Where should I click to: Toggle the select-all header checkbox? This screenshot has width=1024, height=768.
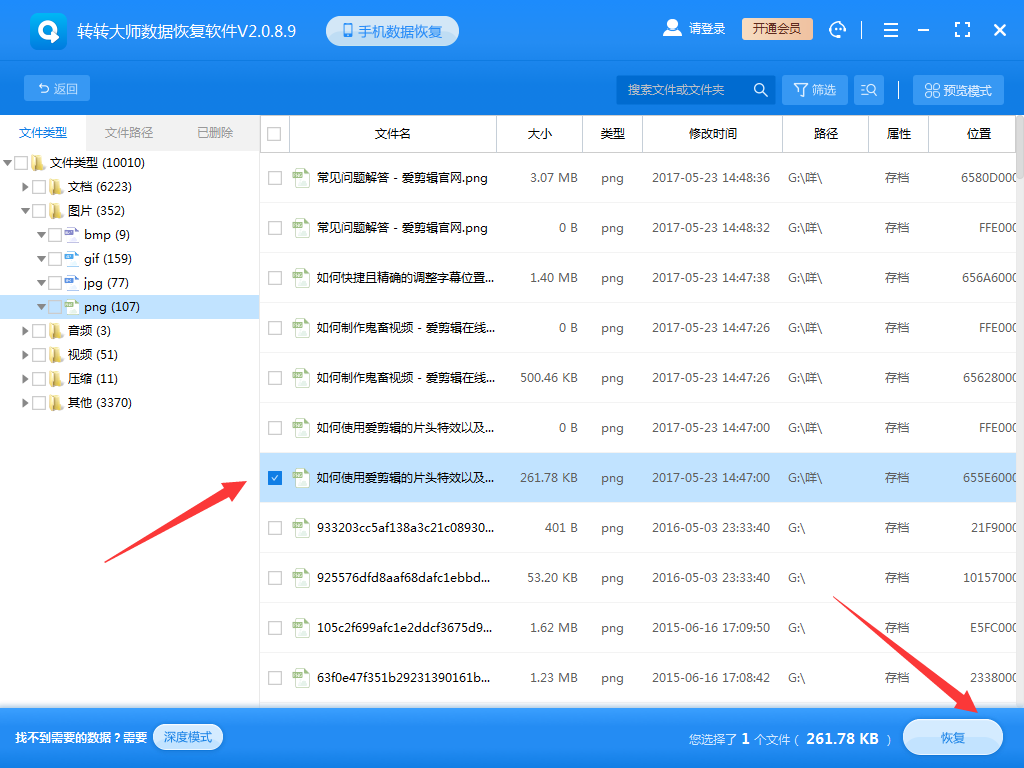[274, 134]
